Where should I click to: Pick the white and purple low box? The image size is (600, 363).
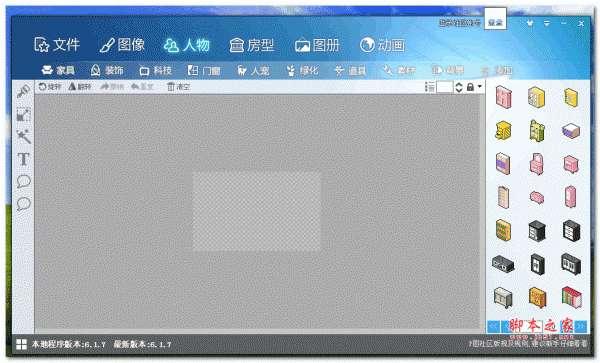571,131
